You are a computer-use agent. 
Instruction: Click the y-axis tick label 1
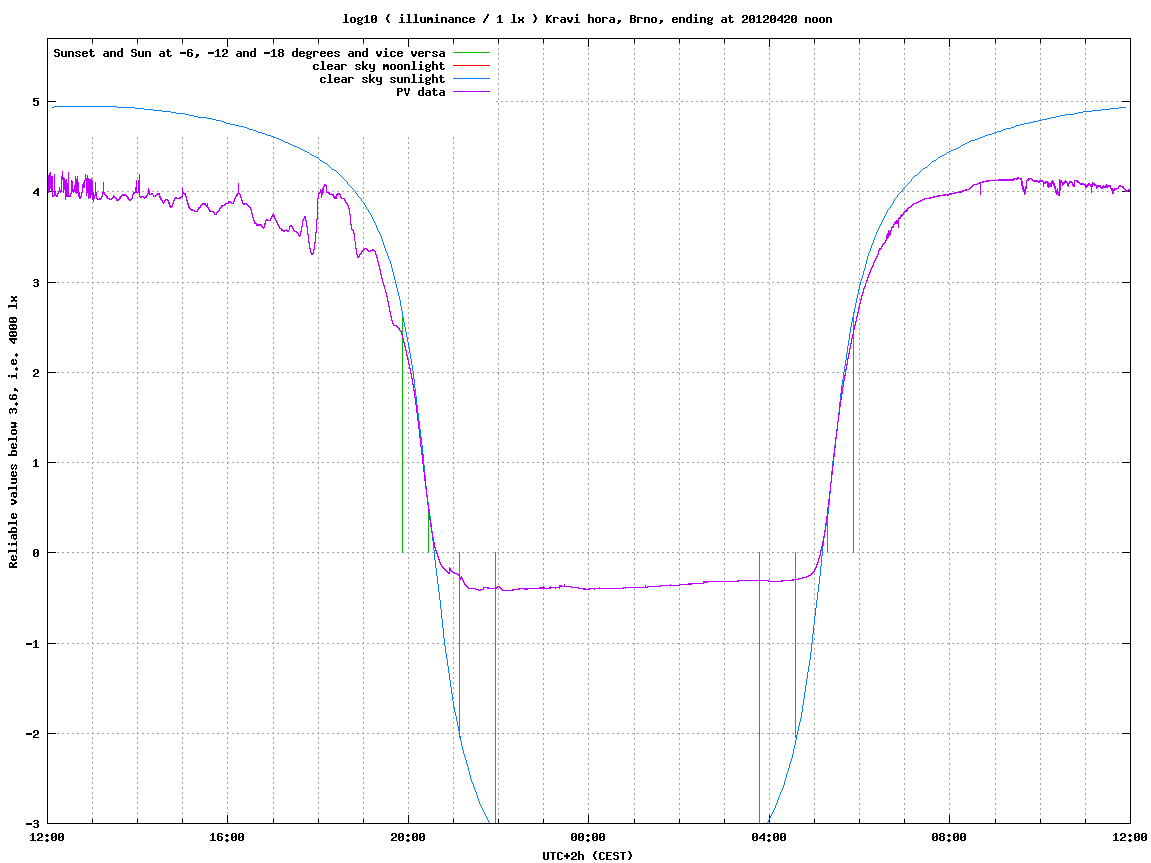[36, 463]
